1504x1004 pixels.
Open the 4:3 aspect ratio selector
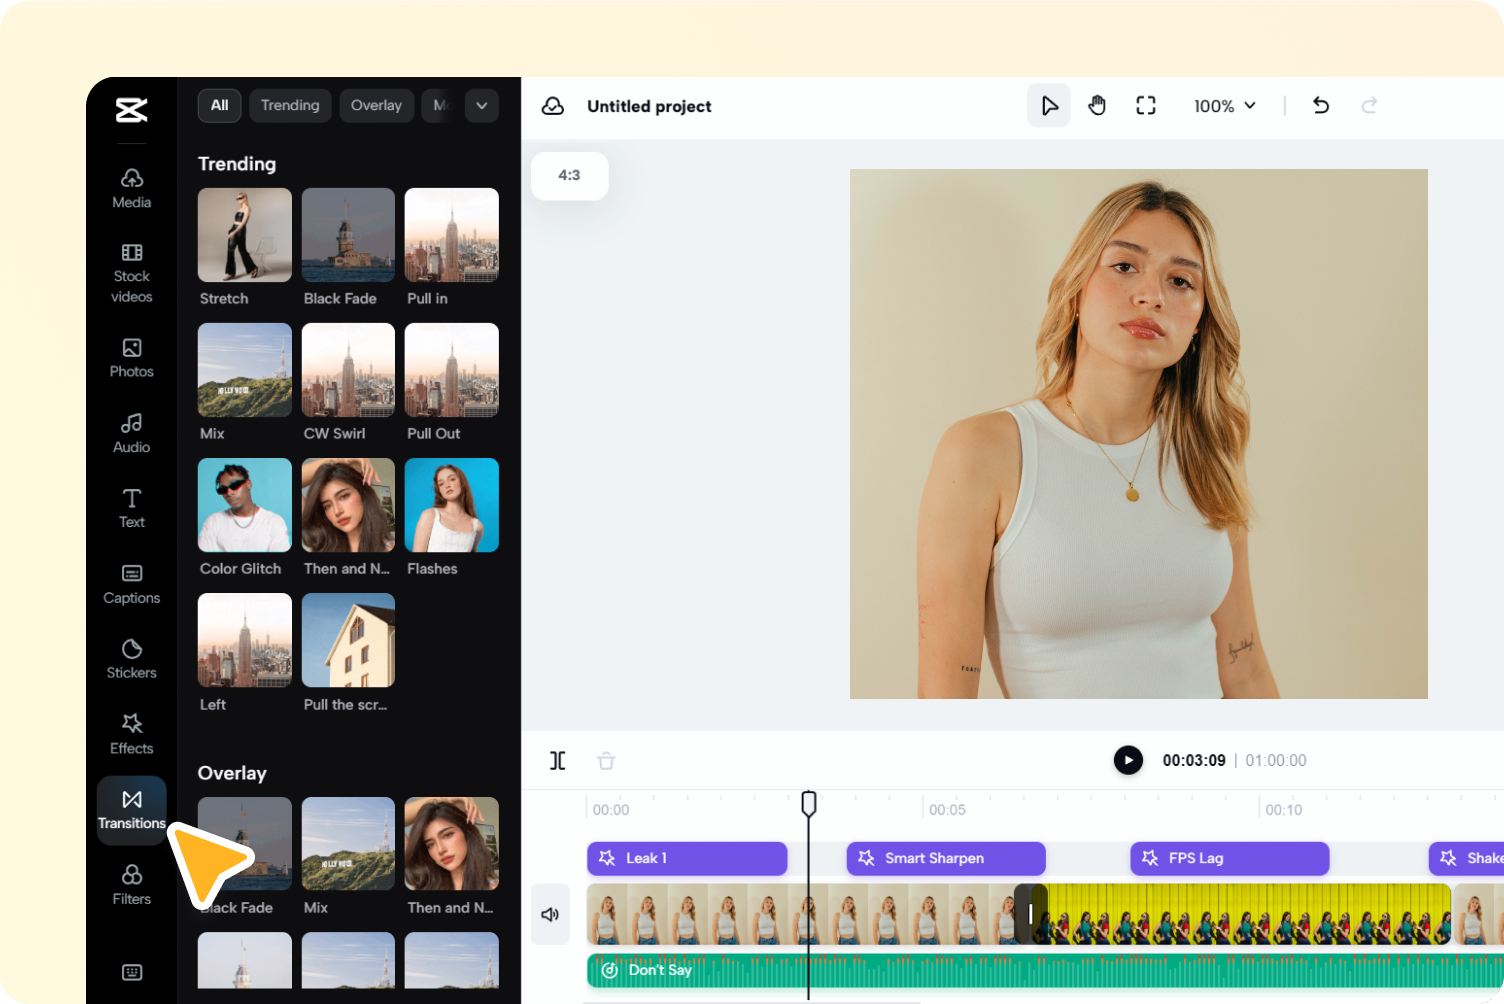[569, 176]
